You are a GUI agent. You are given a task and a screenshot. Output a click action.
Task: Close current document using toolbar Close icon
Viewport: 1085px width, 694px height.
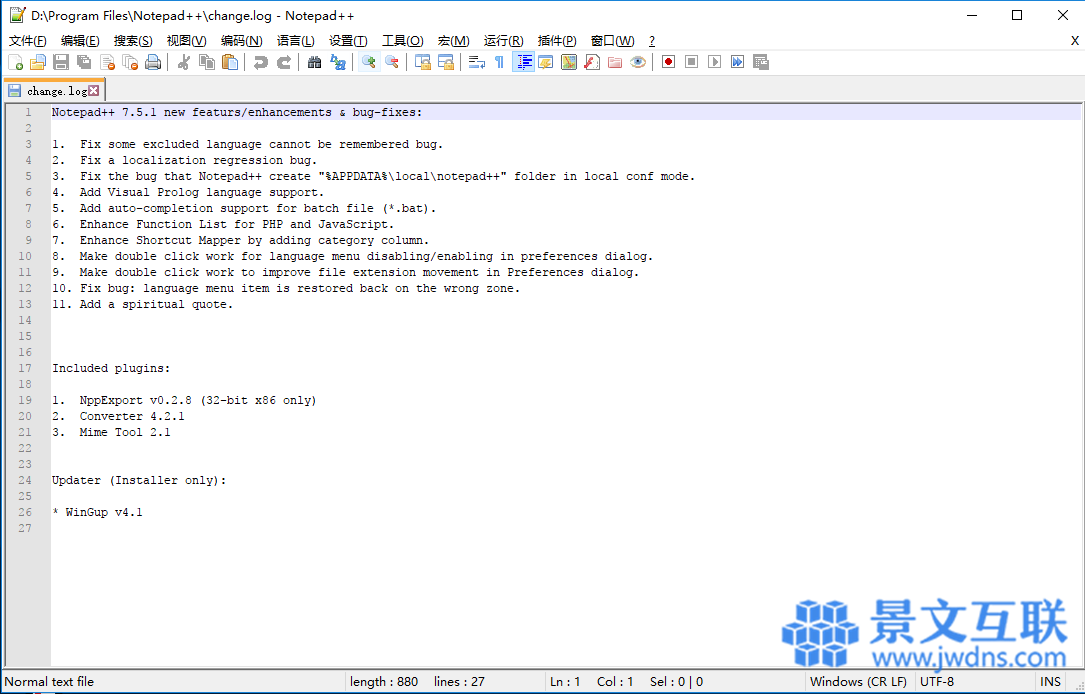click(x=107, y=62)
